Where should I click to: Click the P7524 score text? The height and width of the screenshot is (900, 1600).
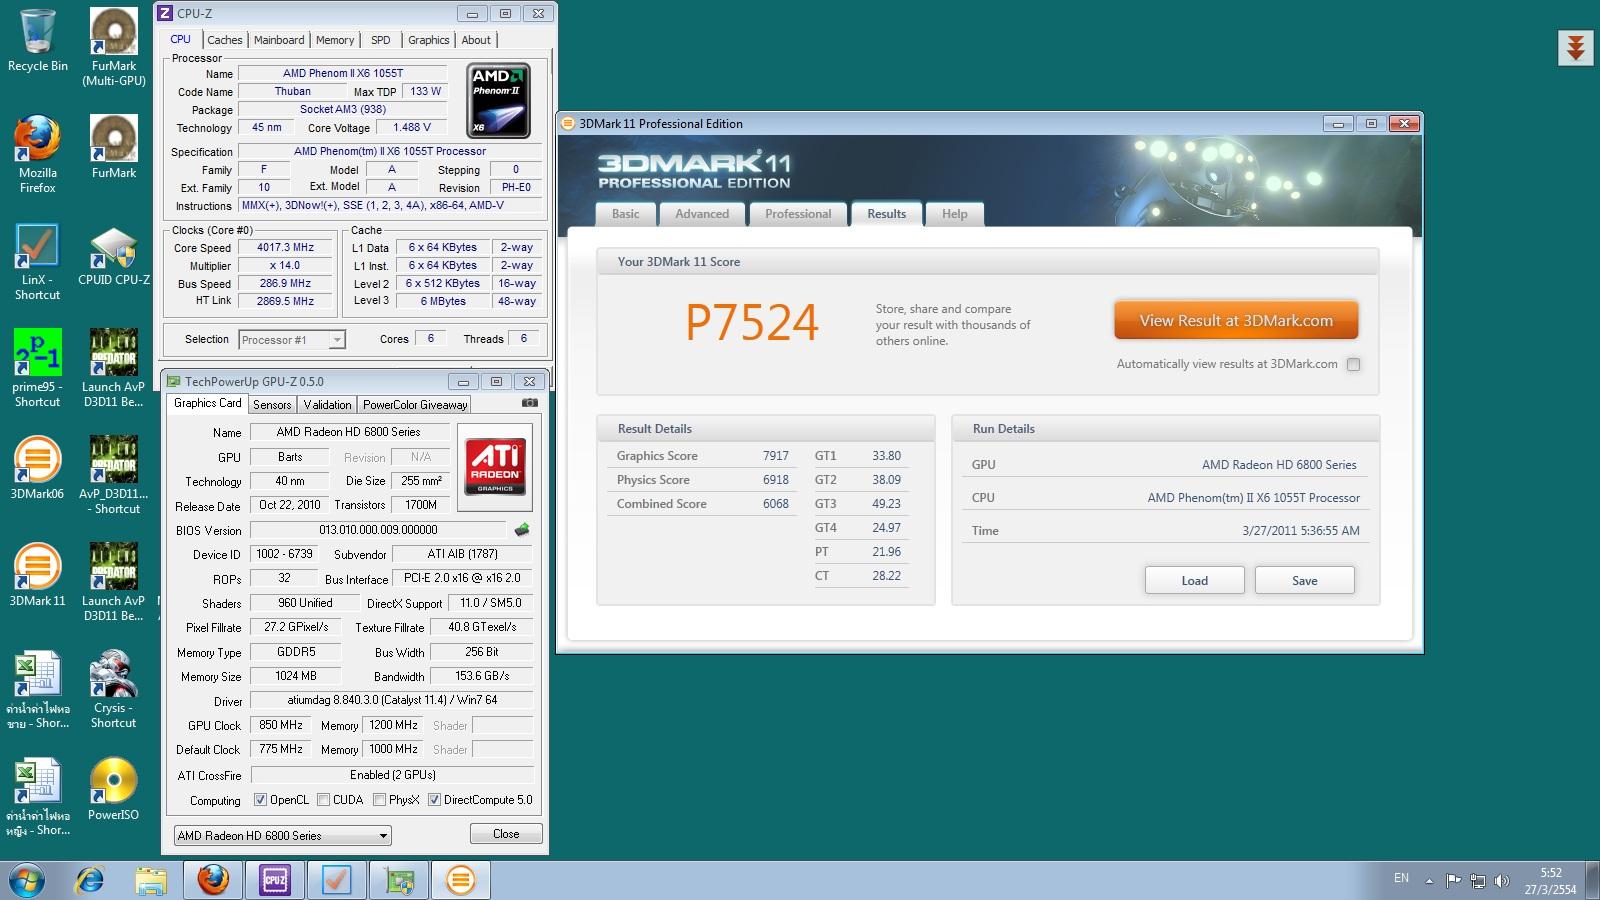(x=752, y=322)
